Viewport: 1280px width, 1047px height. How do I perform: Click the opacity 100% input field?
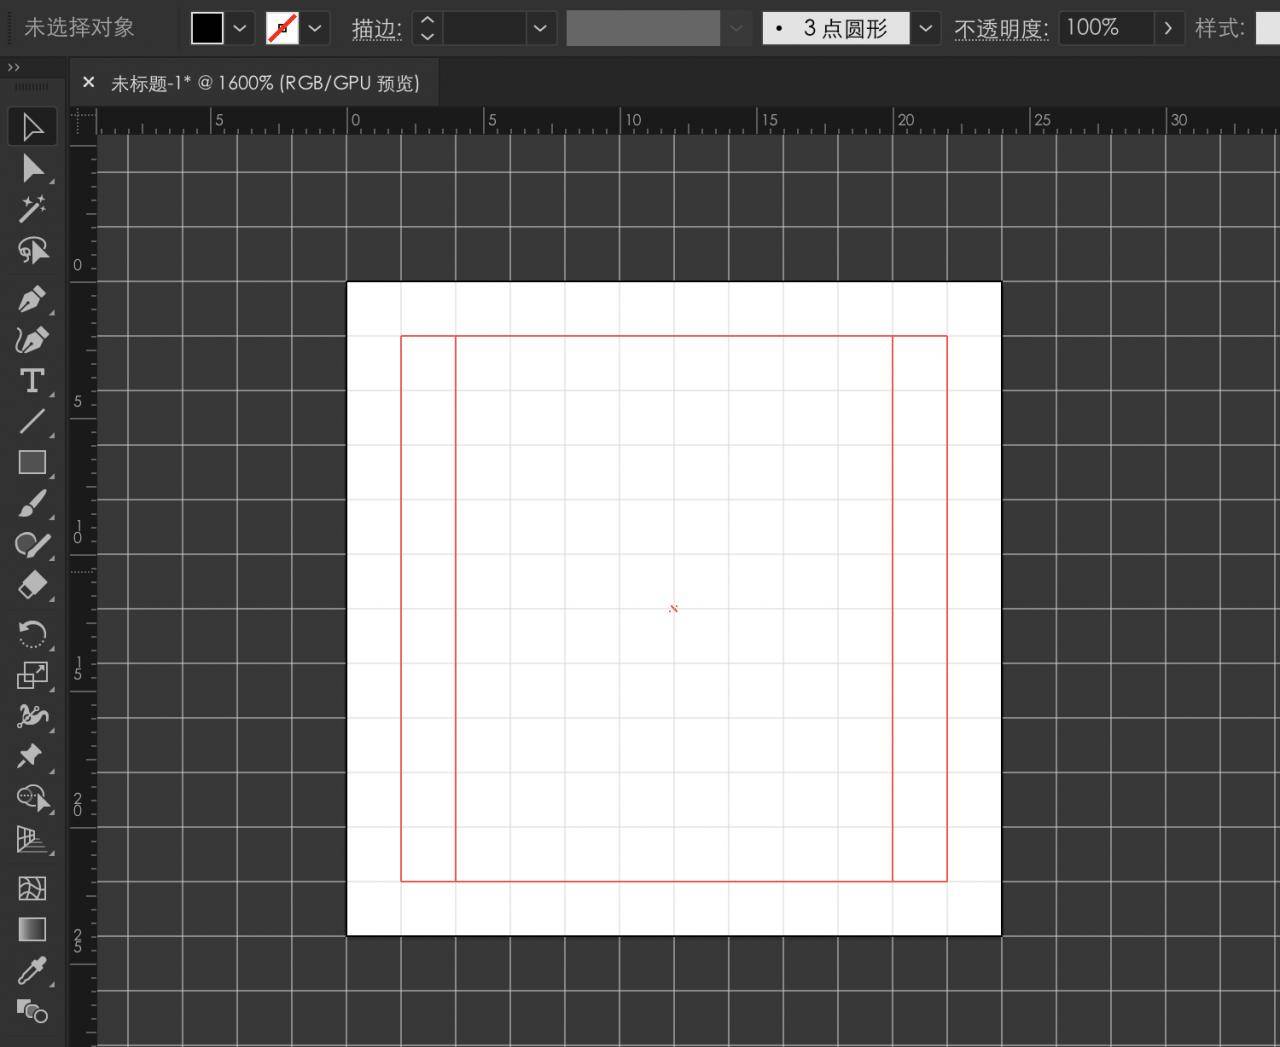coord(1106,28)
